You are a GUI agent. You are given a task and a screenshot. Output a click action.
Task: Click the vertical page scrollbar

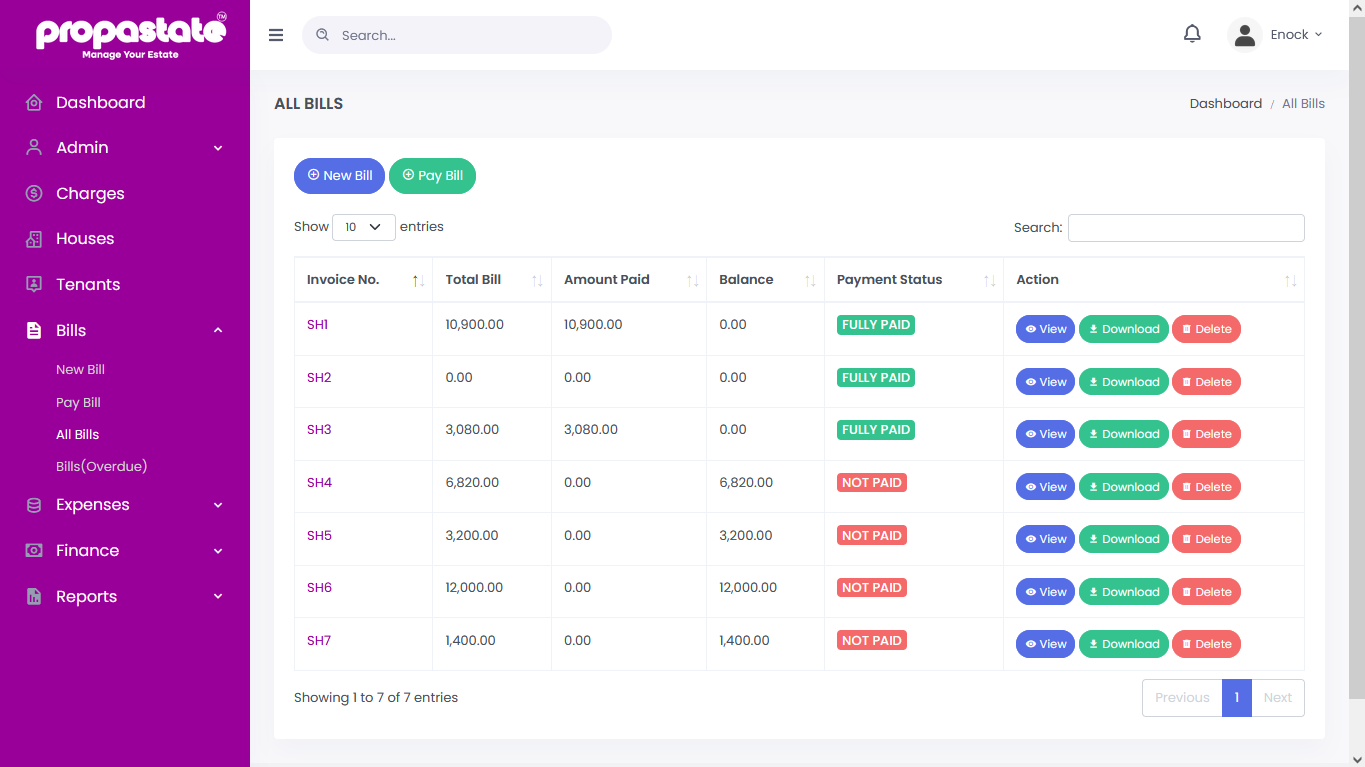[1357, 350]
